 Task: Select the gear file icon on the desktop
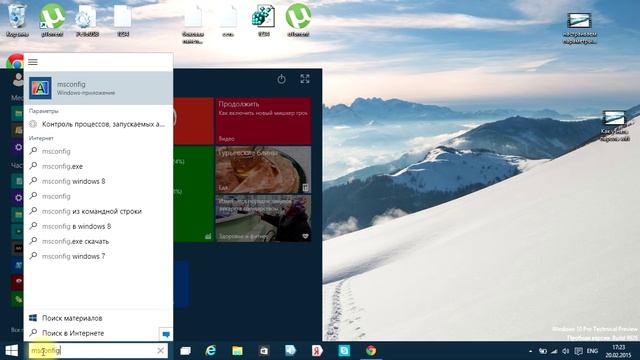[87, 20]
